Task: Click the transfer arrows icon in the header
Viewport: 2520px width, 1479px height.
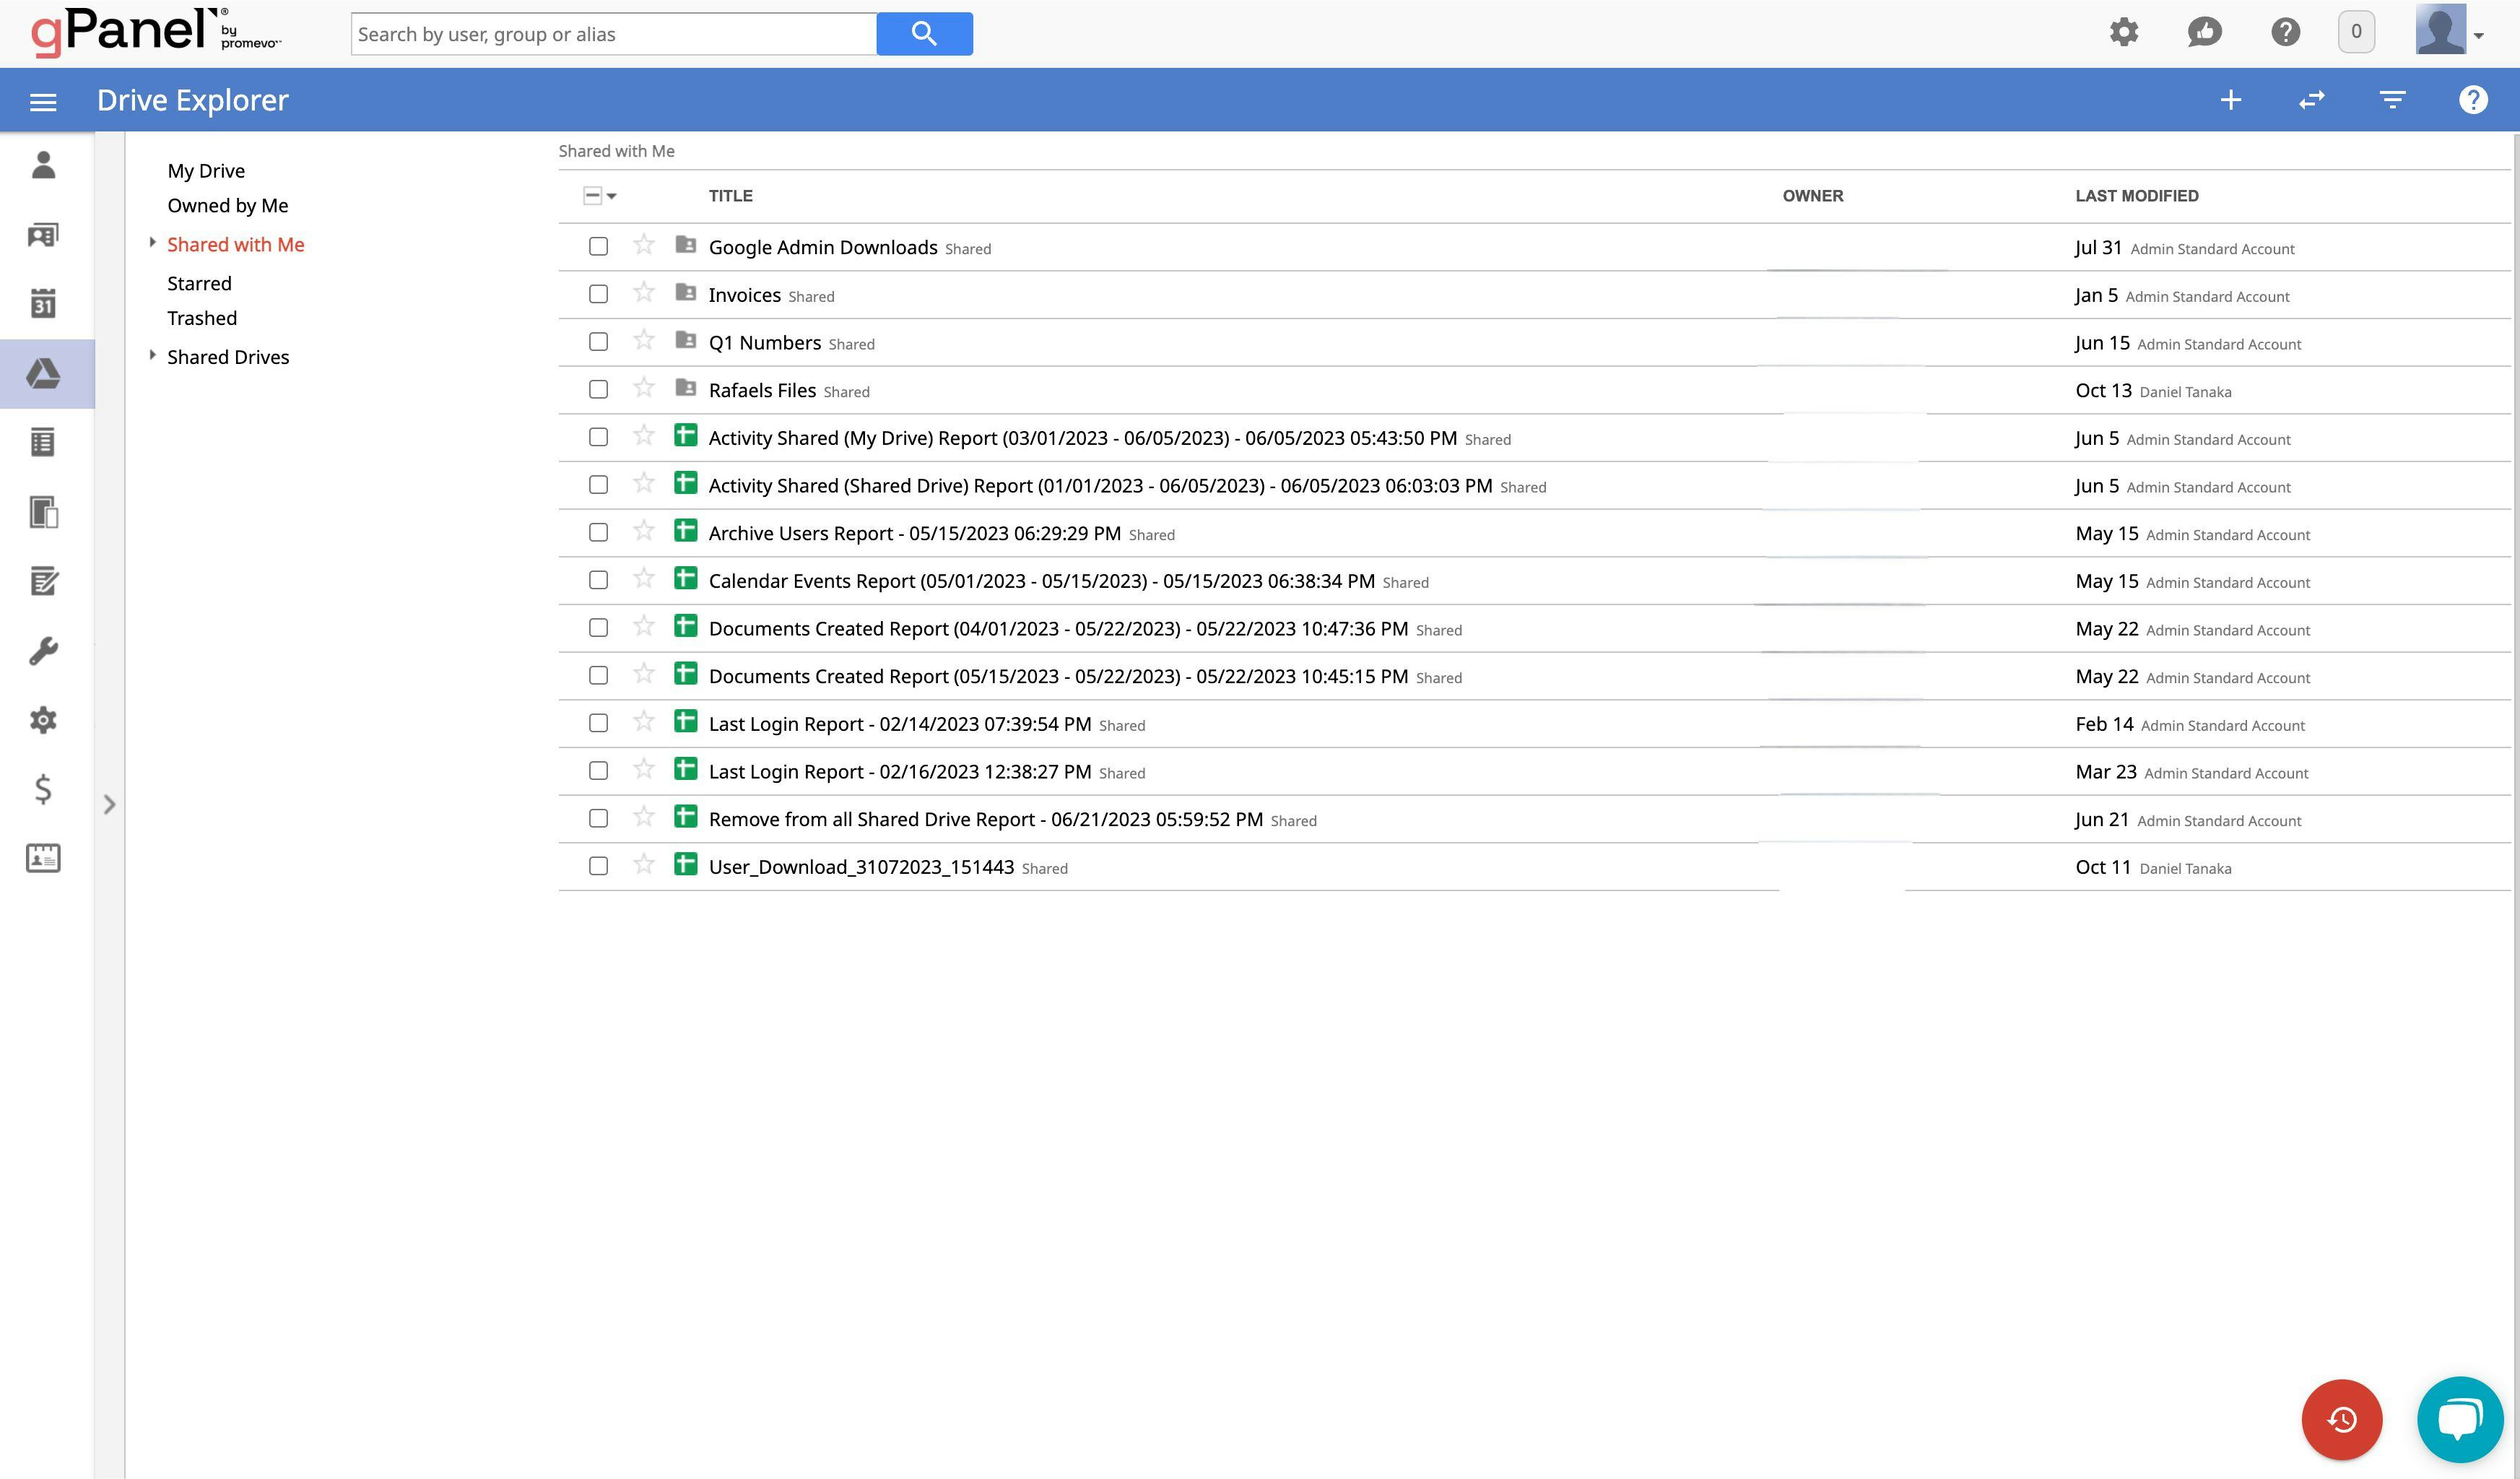Action: pyautogui.click(x=2311, y=100)
